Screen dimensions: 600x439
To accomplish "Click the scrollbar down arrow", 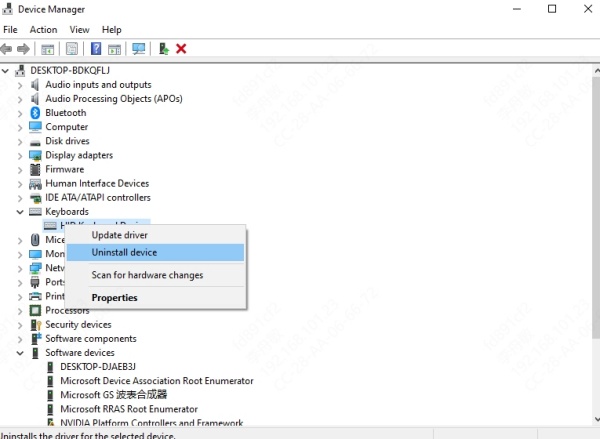I will (597, 419).
